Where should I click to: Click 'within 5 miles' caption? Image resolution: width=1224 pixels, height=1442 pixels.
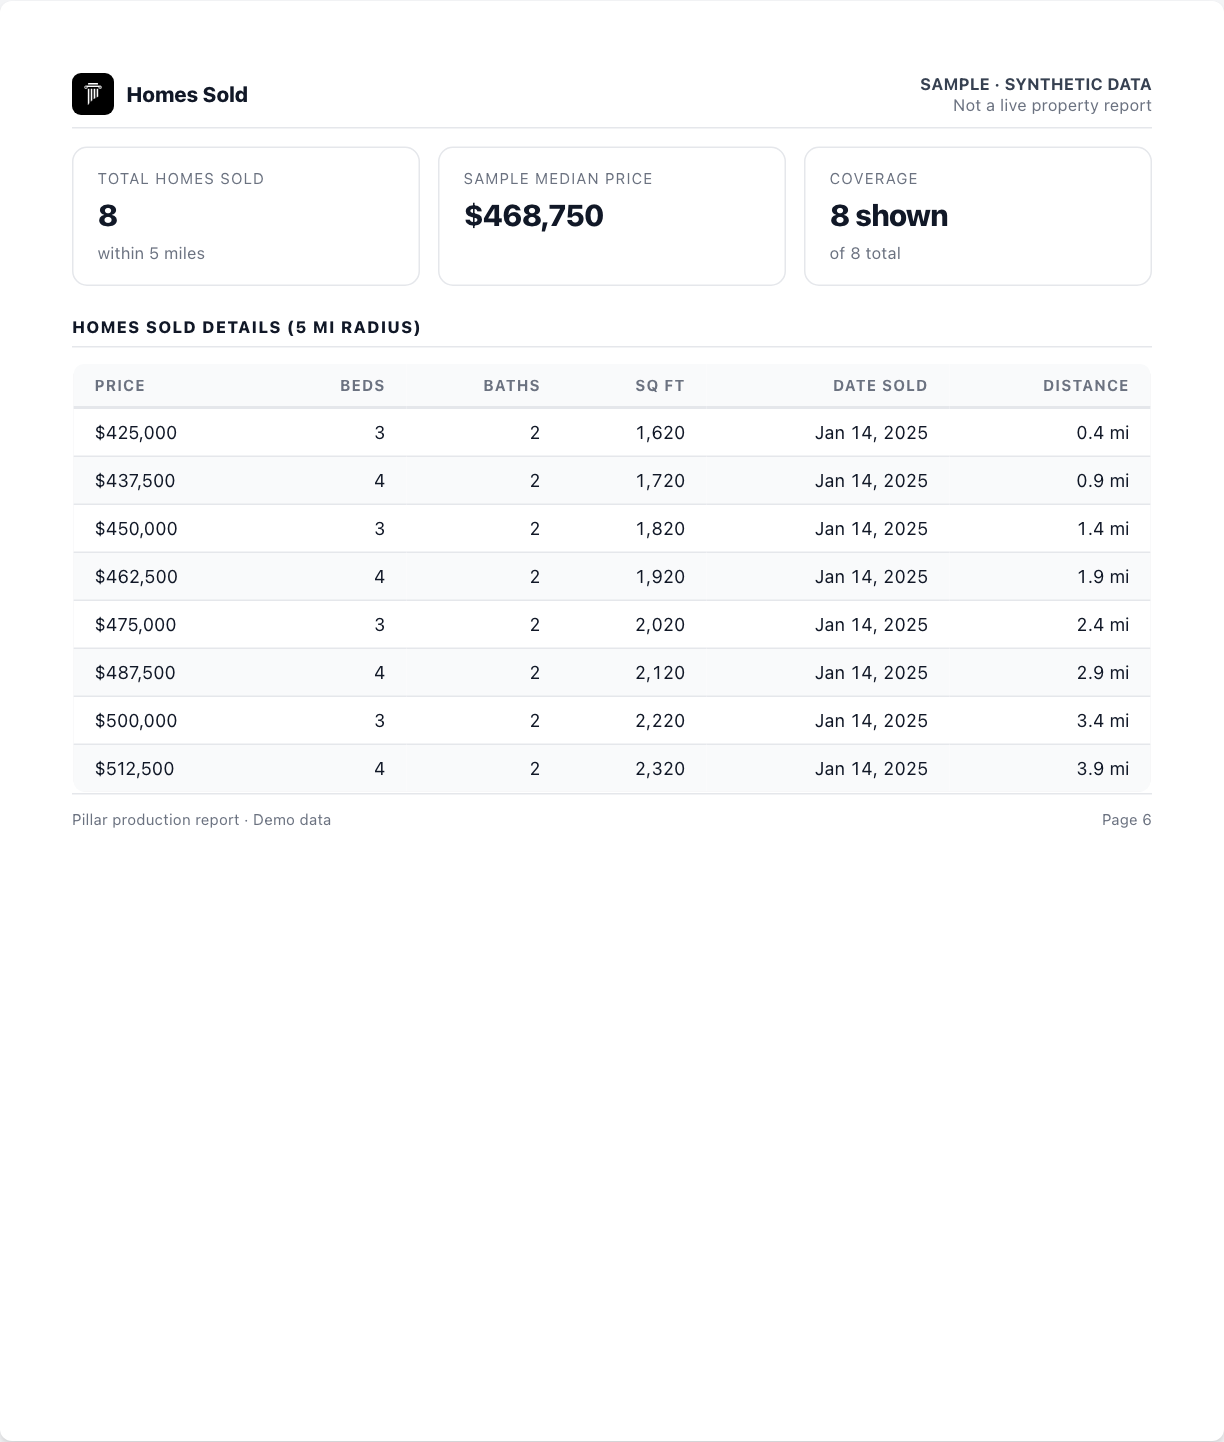coord(151,254)
